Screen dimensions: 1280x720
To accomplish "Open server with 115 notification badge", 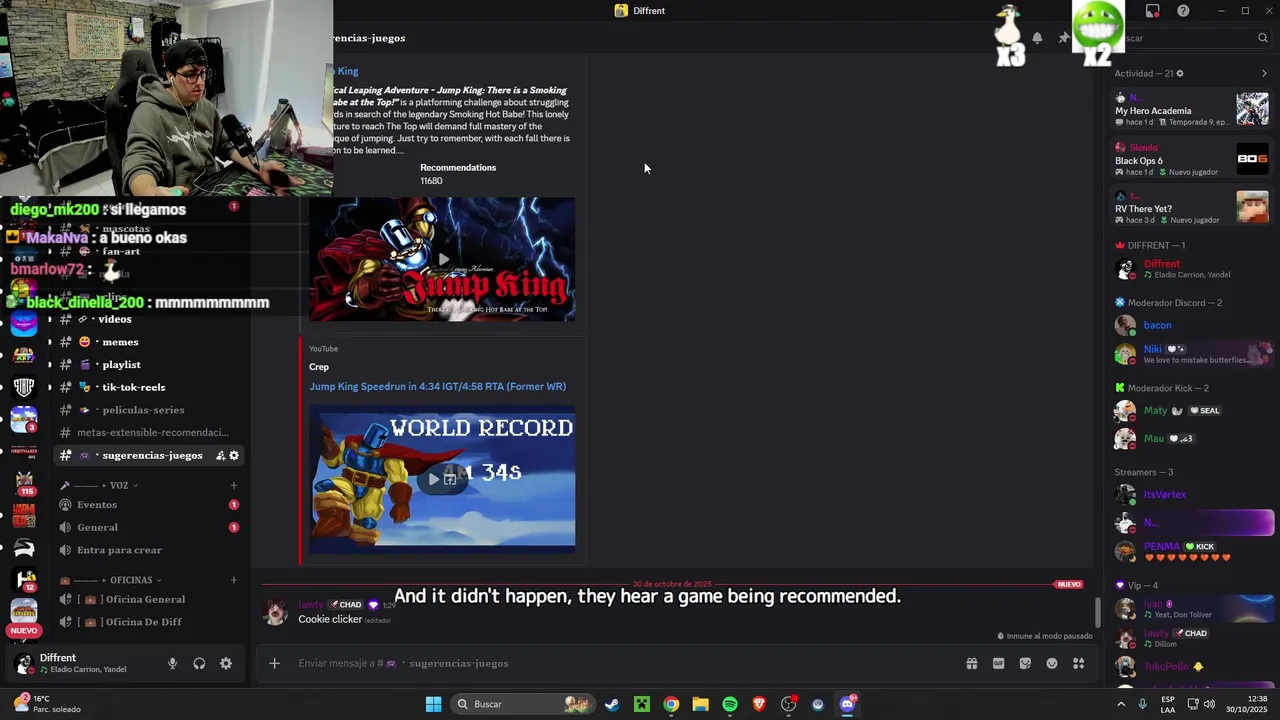I will click(x=24, y=484).
